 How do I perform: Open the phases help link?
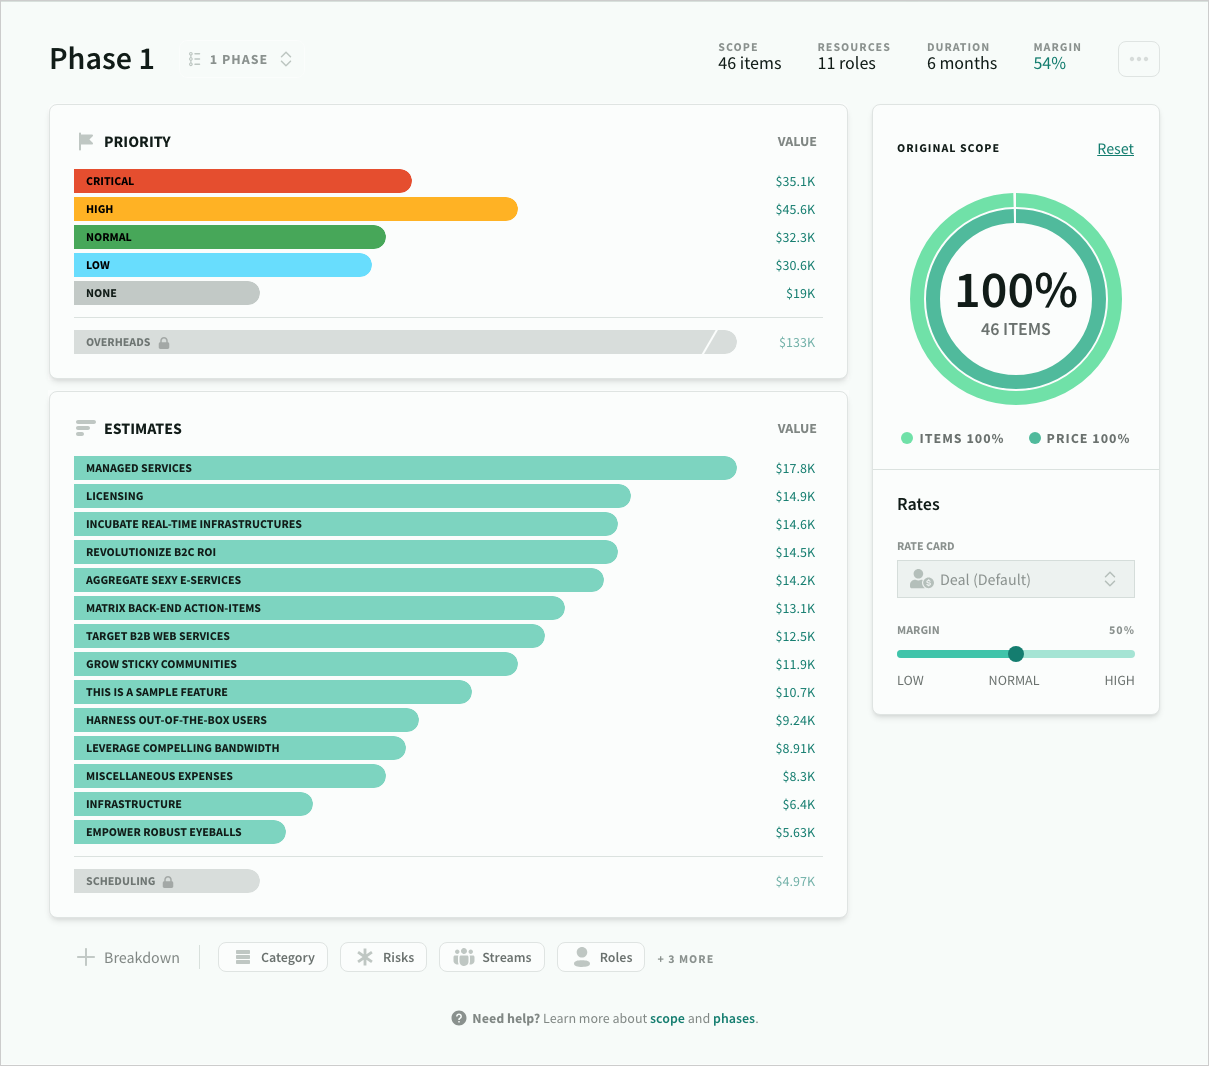[x=734, y=1019]
